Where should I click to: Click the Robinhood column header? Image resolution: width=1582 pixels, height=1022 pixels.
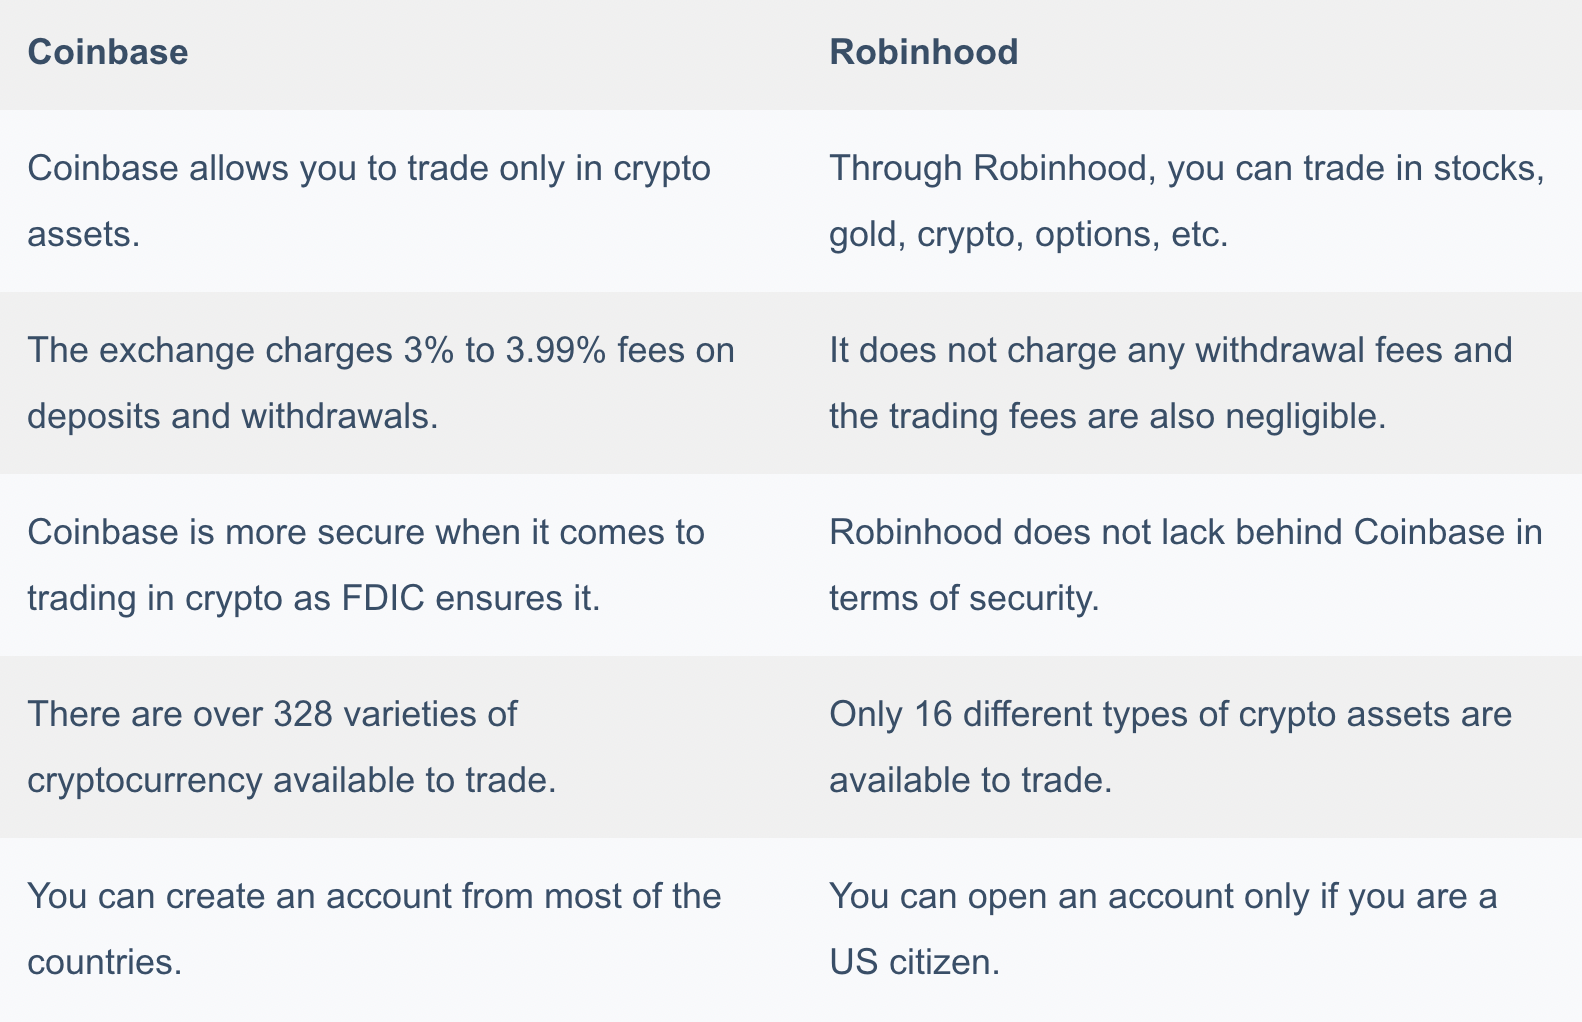click(923, 52)
